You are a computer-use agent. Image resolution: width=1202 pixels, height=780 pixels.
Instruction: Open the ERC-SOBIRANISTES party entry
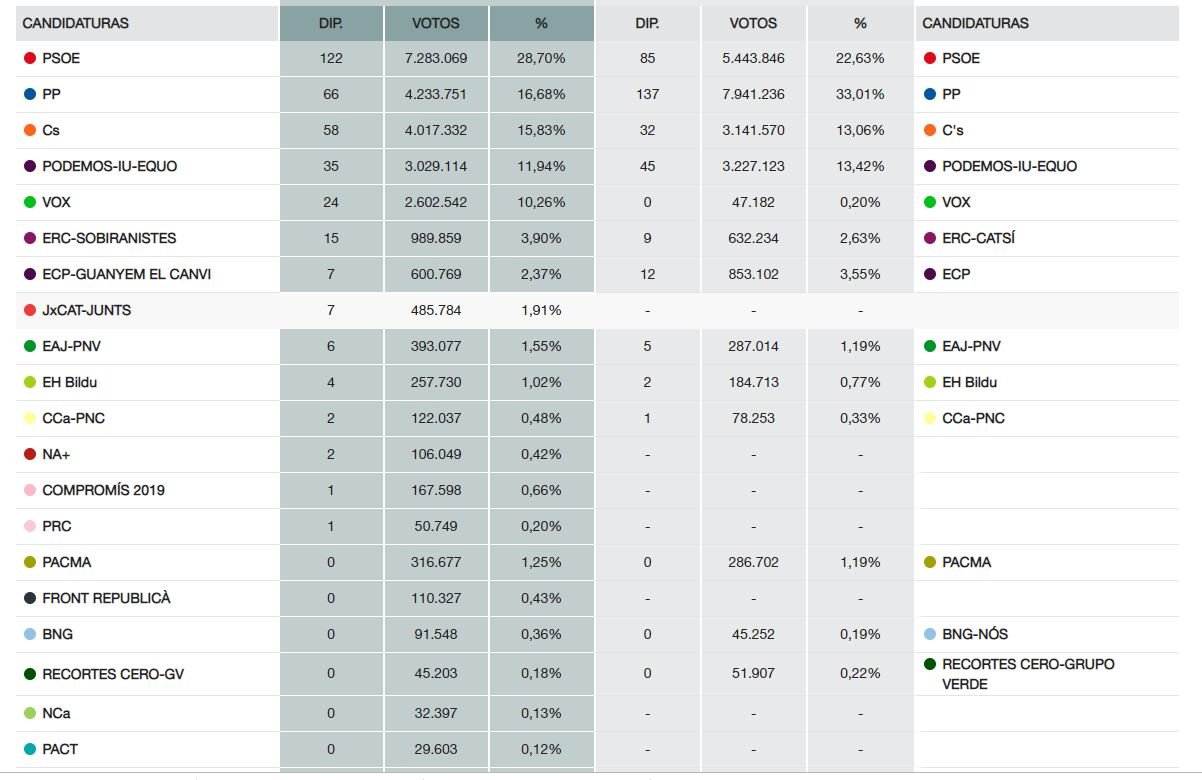pyautogui.click(x=109, y=238)
